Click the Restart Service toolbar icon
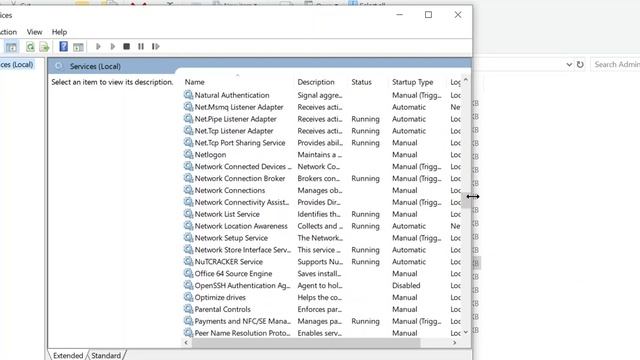This screenshot has width=640, height=360. [156, 47]
